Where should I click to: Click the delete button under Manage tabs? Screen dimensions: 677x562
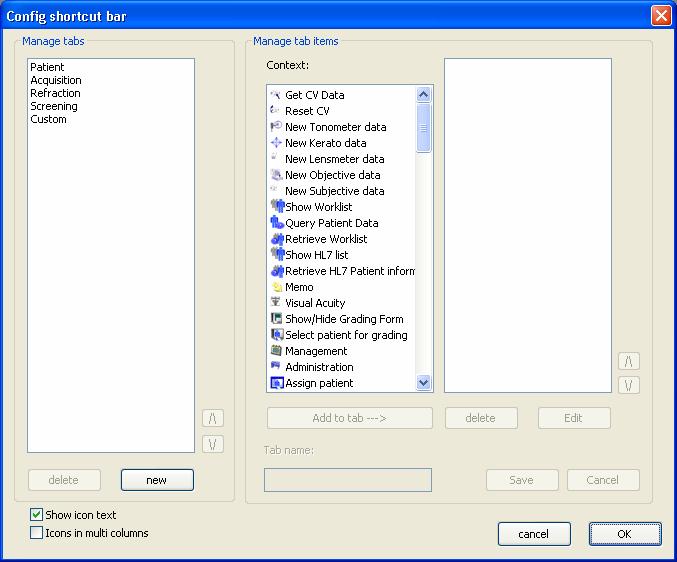[64, 480]
